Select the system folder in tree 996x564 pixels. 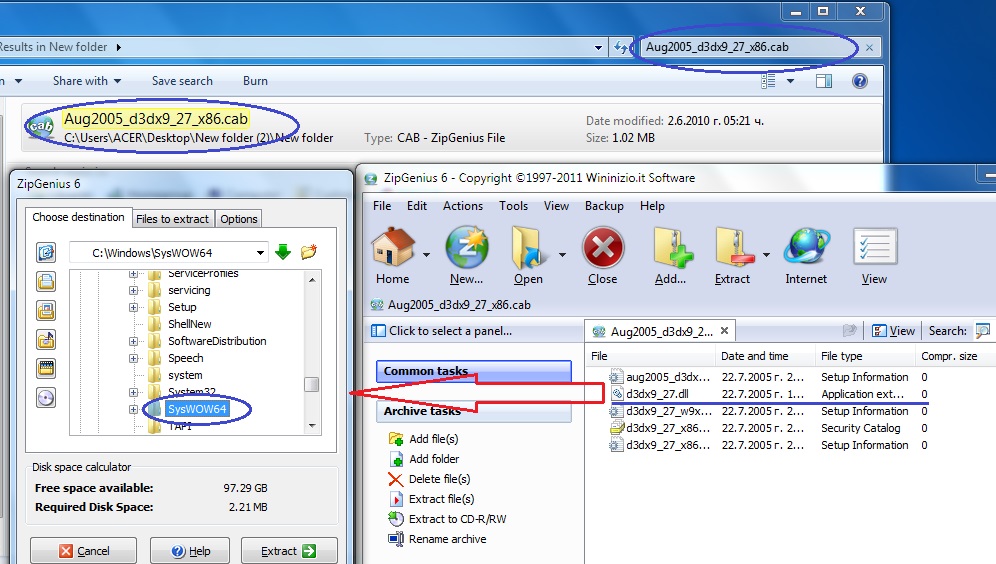(x=185, y=375)
